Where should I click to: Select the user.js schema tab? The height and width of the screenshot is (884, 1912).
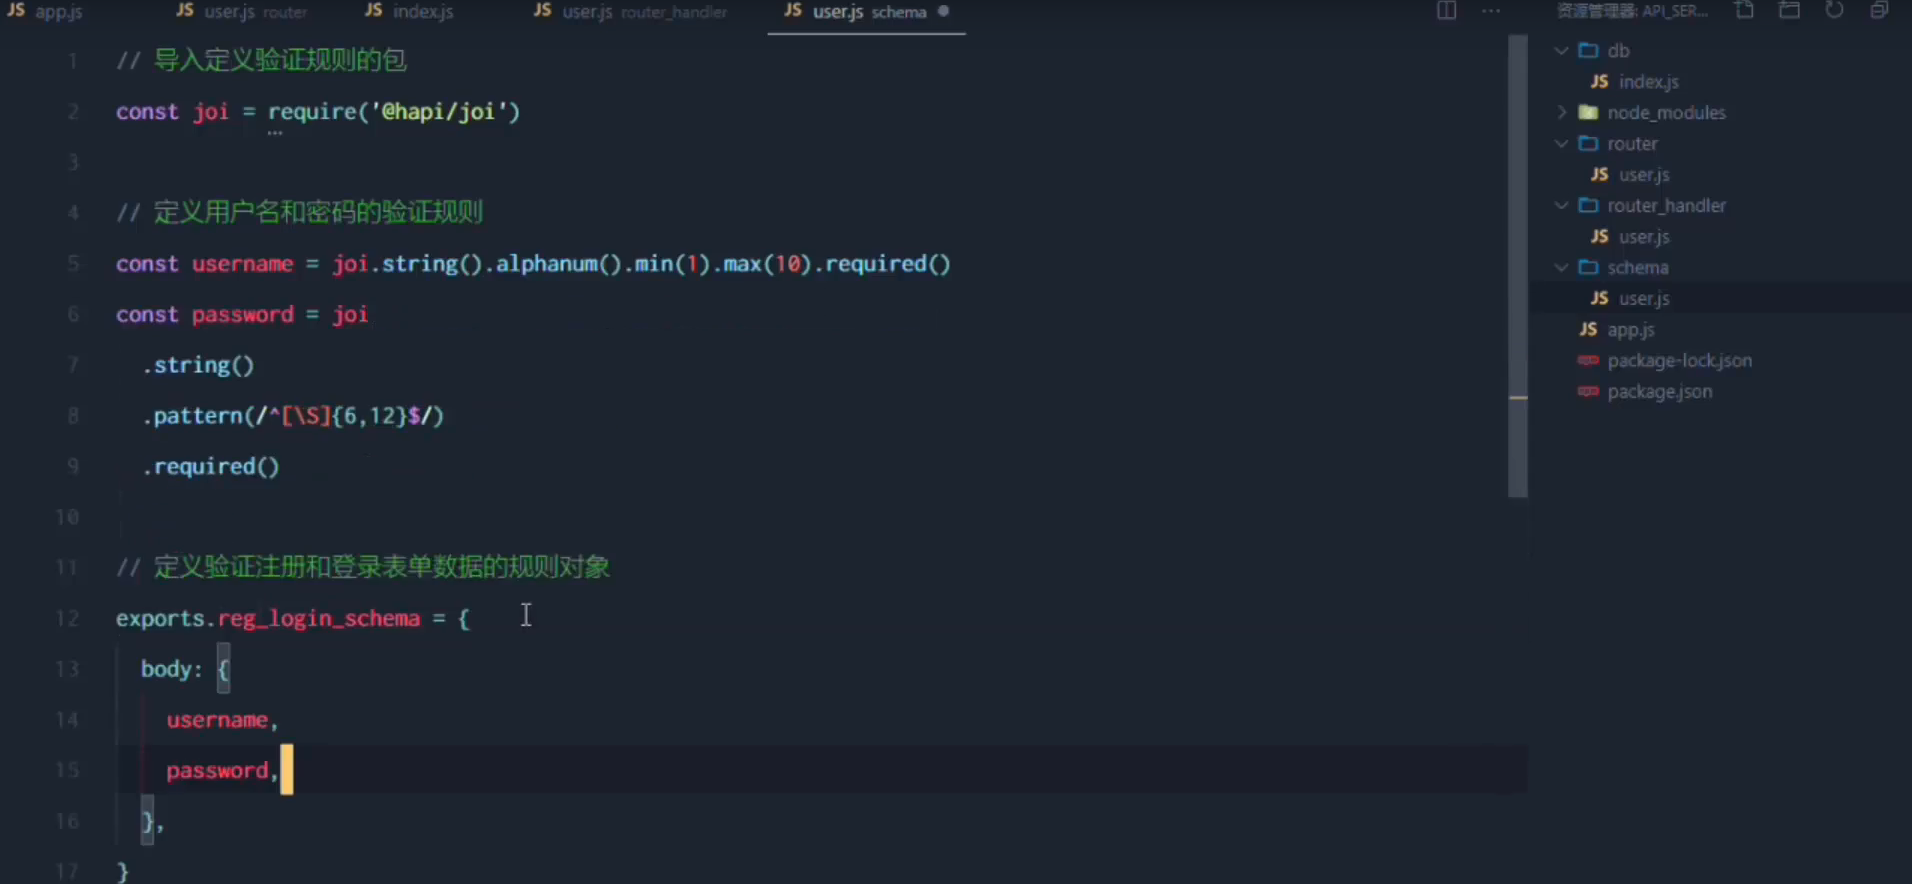[x=866, y=12]
